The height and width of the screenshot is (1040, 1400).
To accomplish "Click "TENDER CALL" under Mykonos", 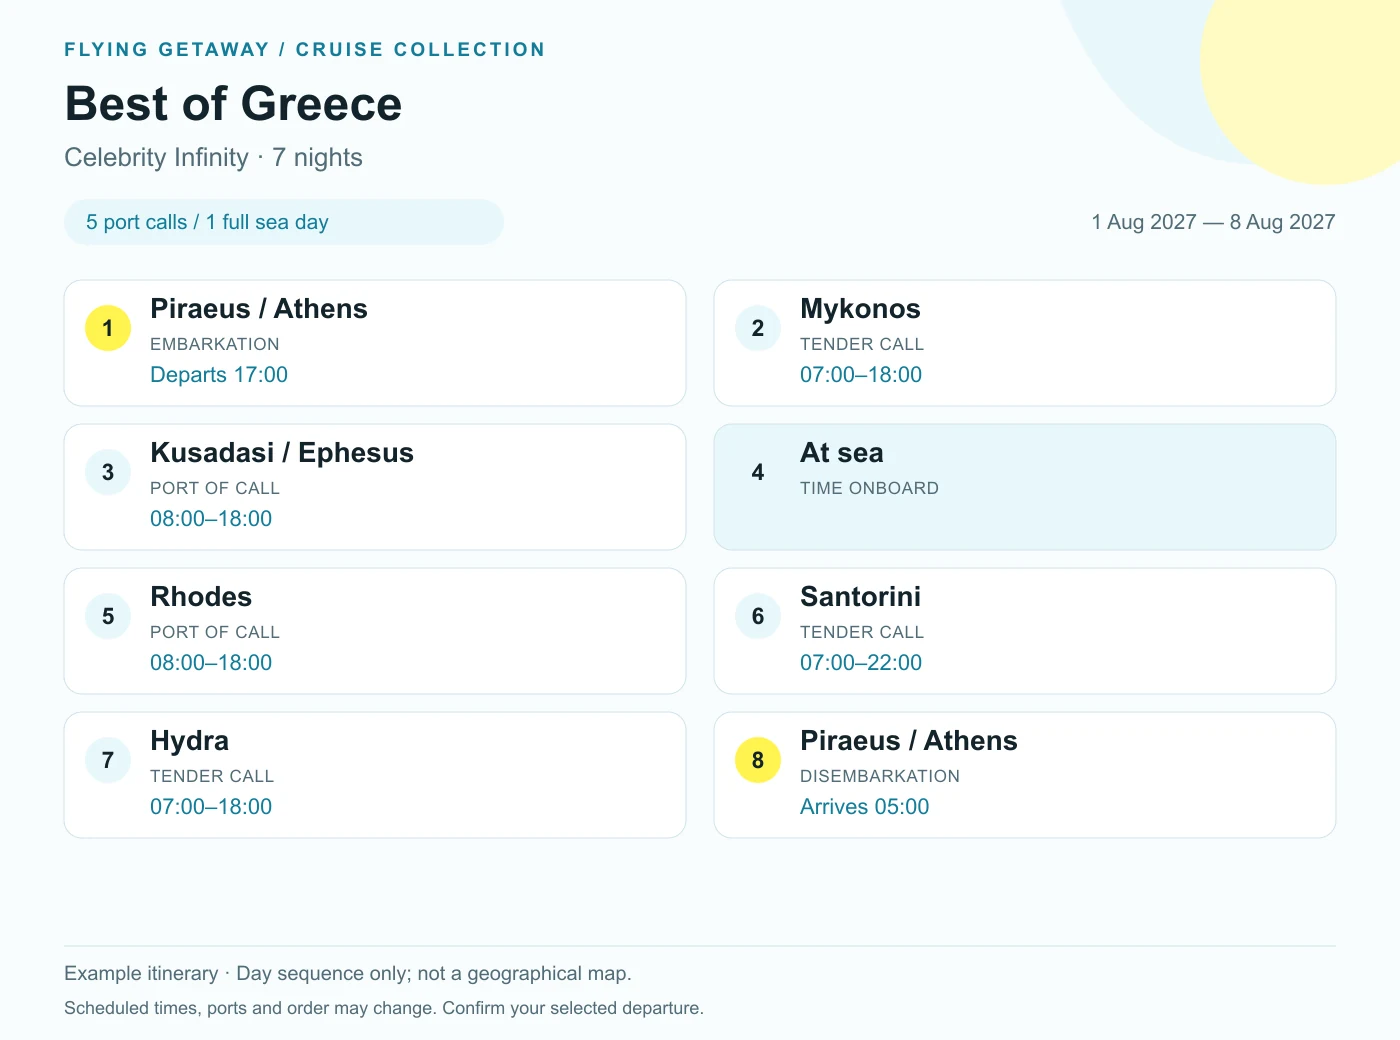I will click(862, 344).
